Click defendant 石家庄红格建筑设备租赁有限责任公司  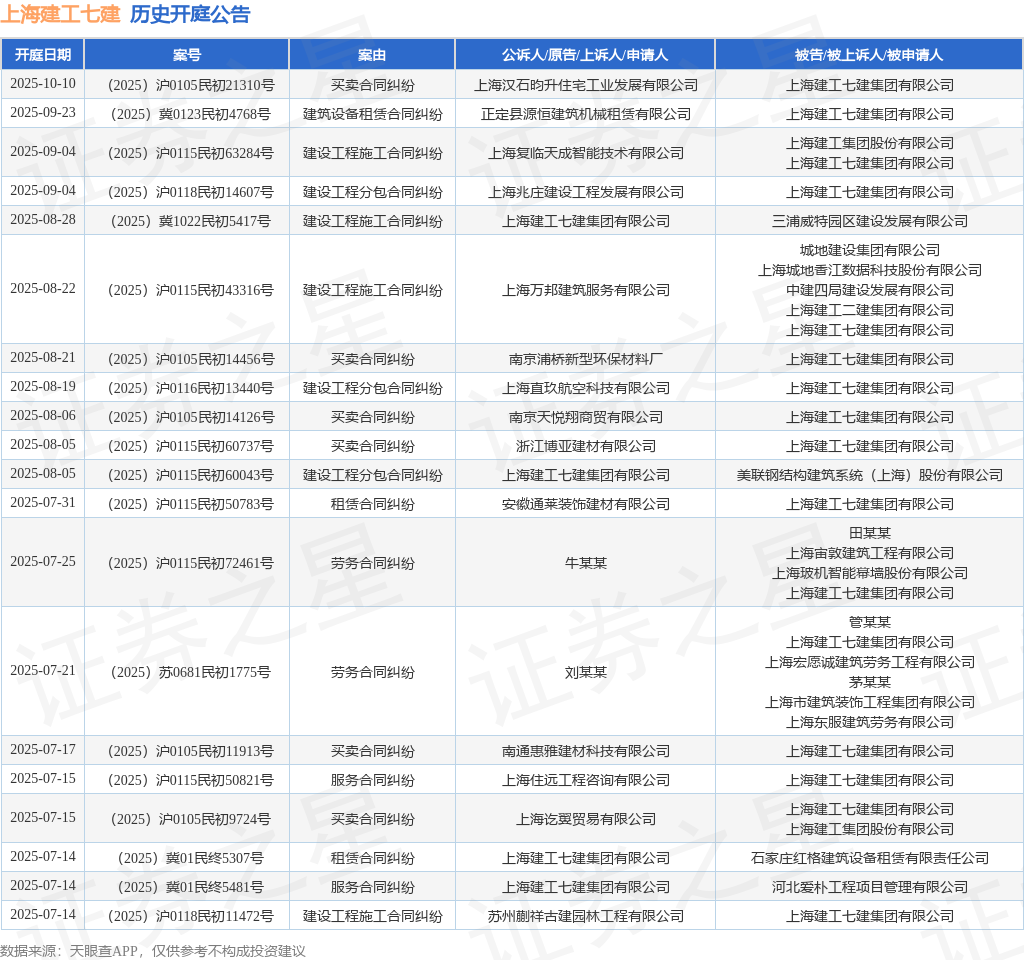869,858
